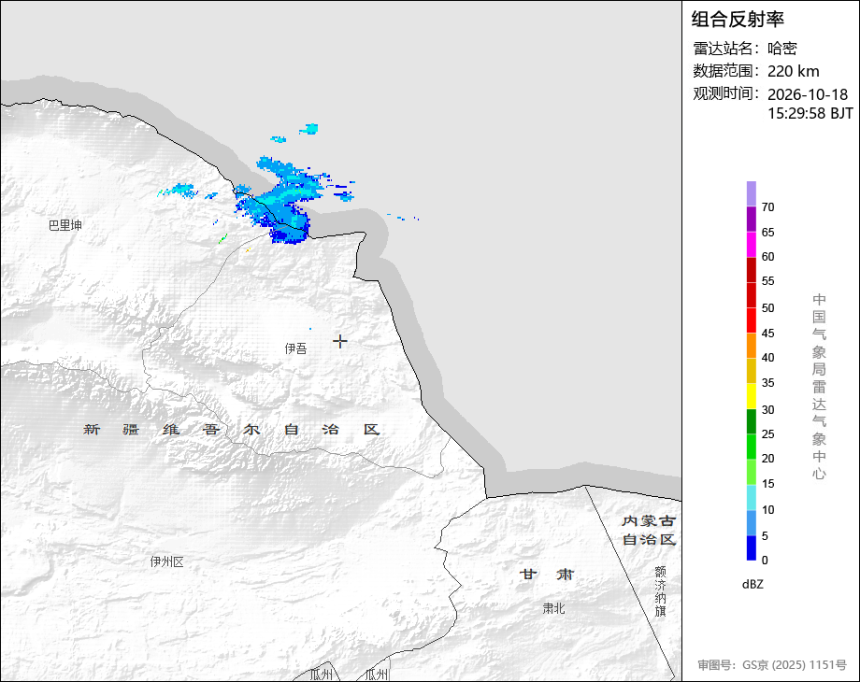Click the legend value 70
The height and width of the screenshot is (682, 860).
(768, 207)
